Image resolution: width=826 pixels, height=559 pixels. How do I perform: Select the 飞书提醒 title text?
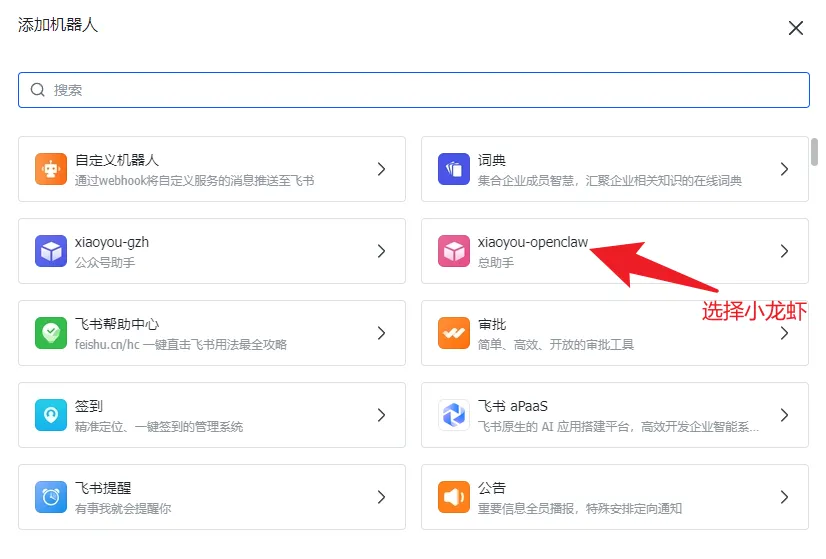(x=103, y=488)
